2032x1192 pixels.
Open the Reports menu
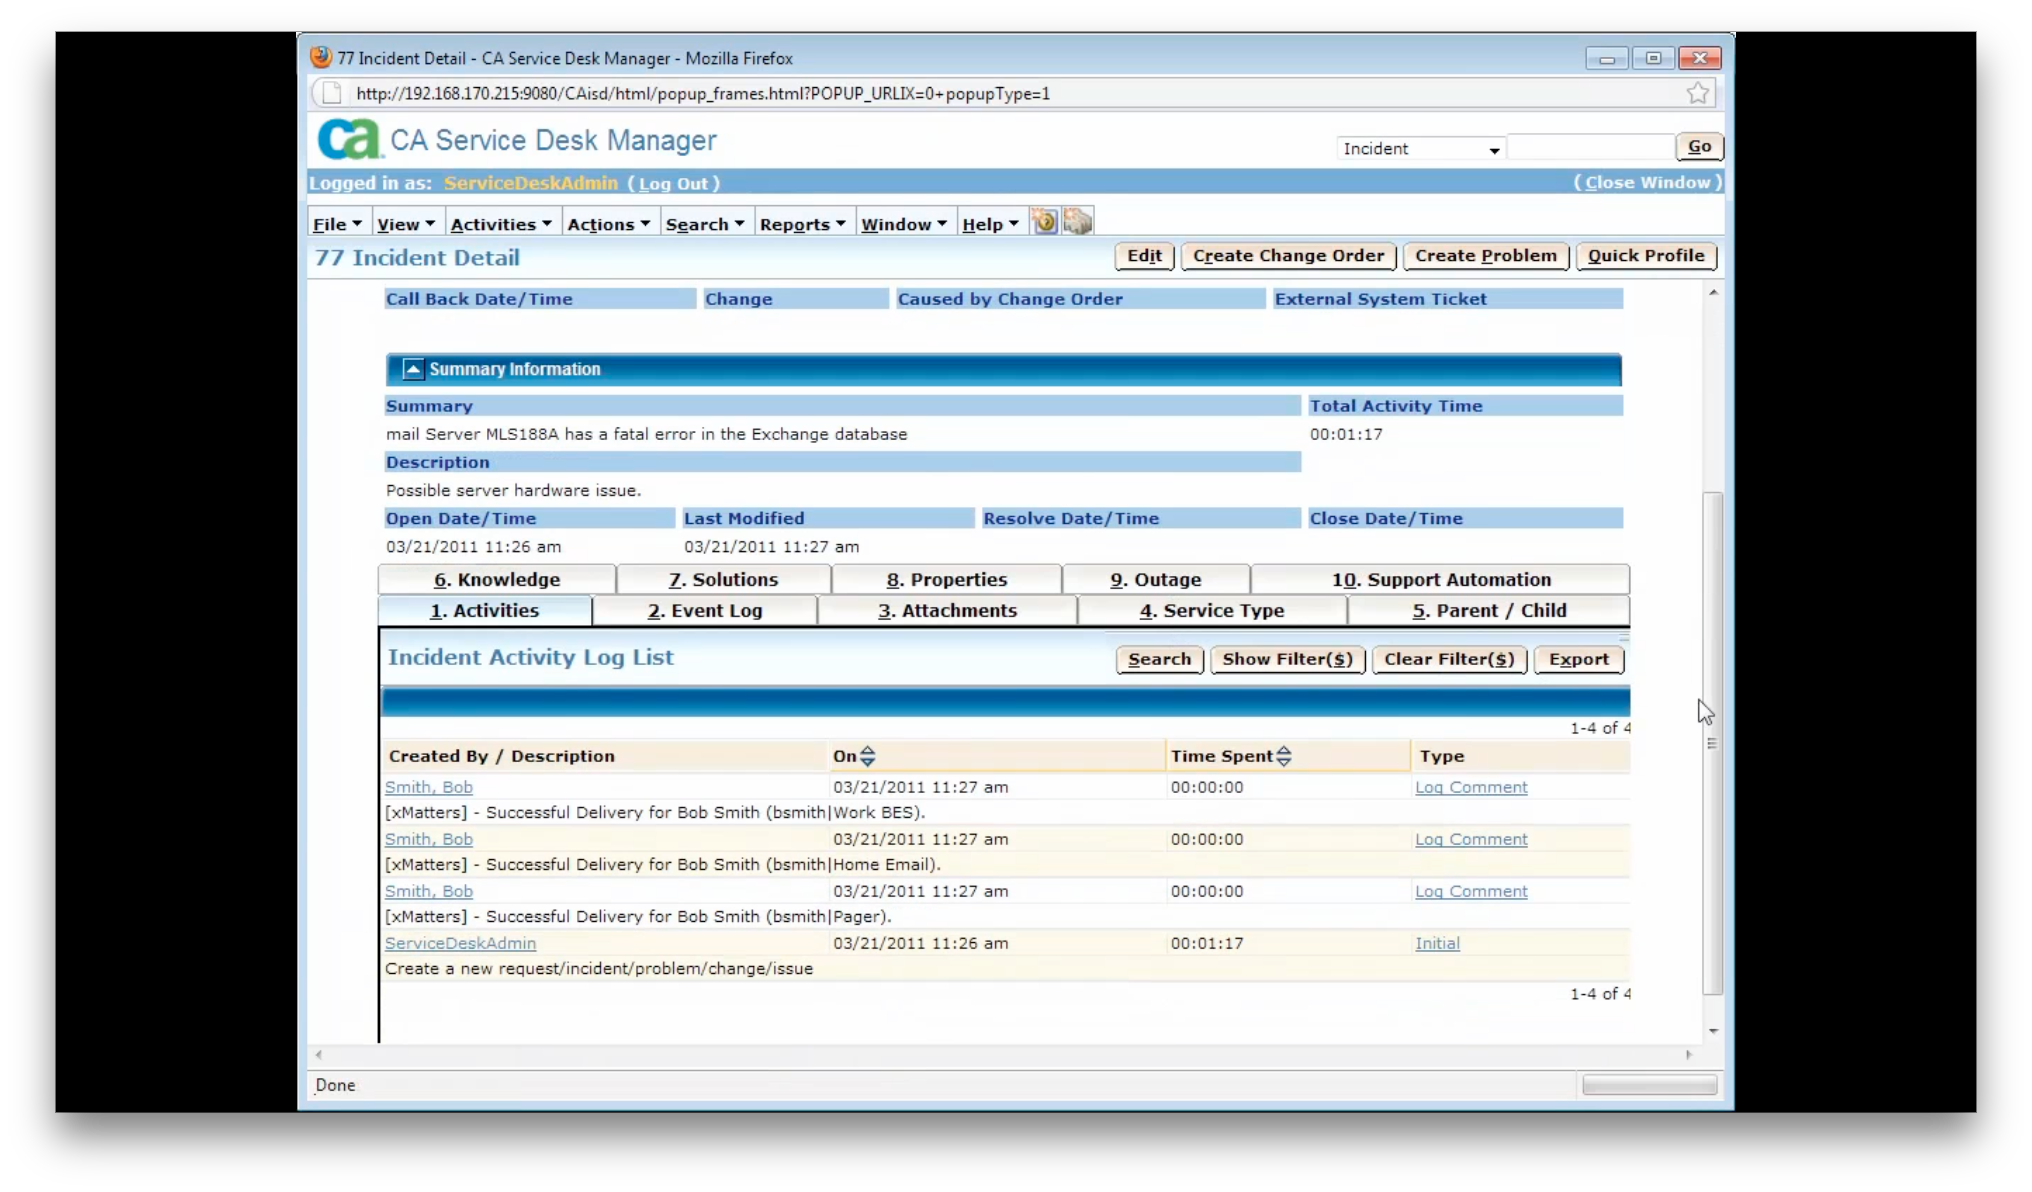(803, 224)
